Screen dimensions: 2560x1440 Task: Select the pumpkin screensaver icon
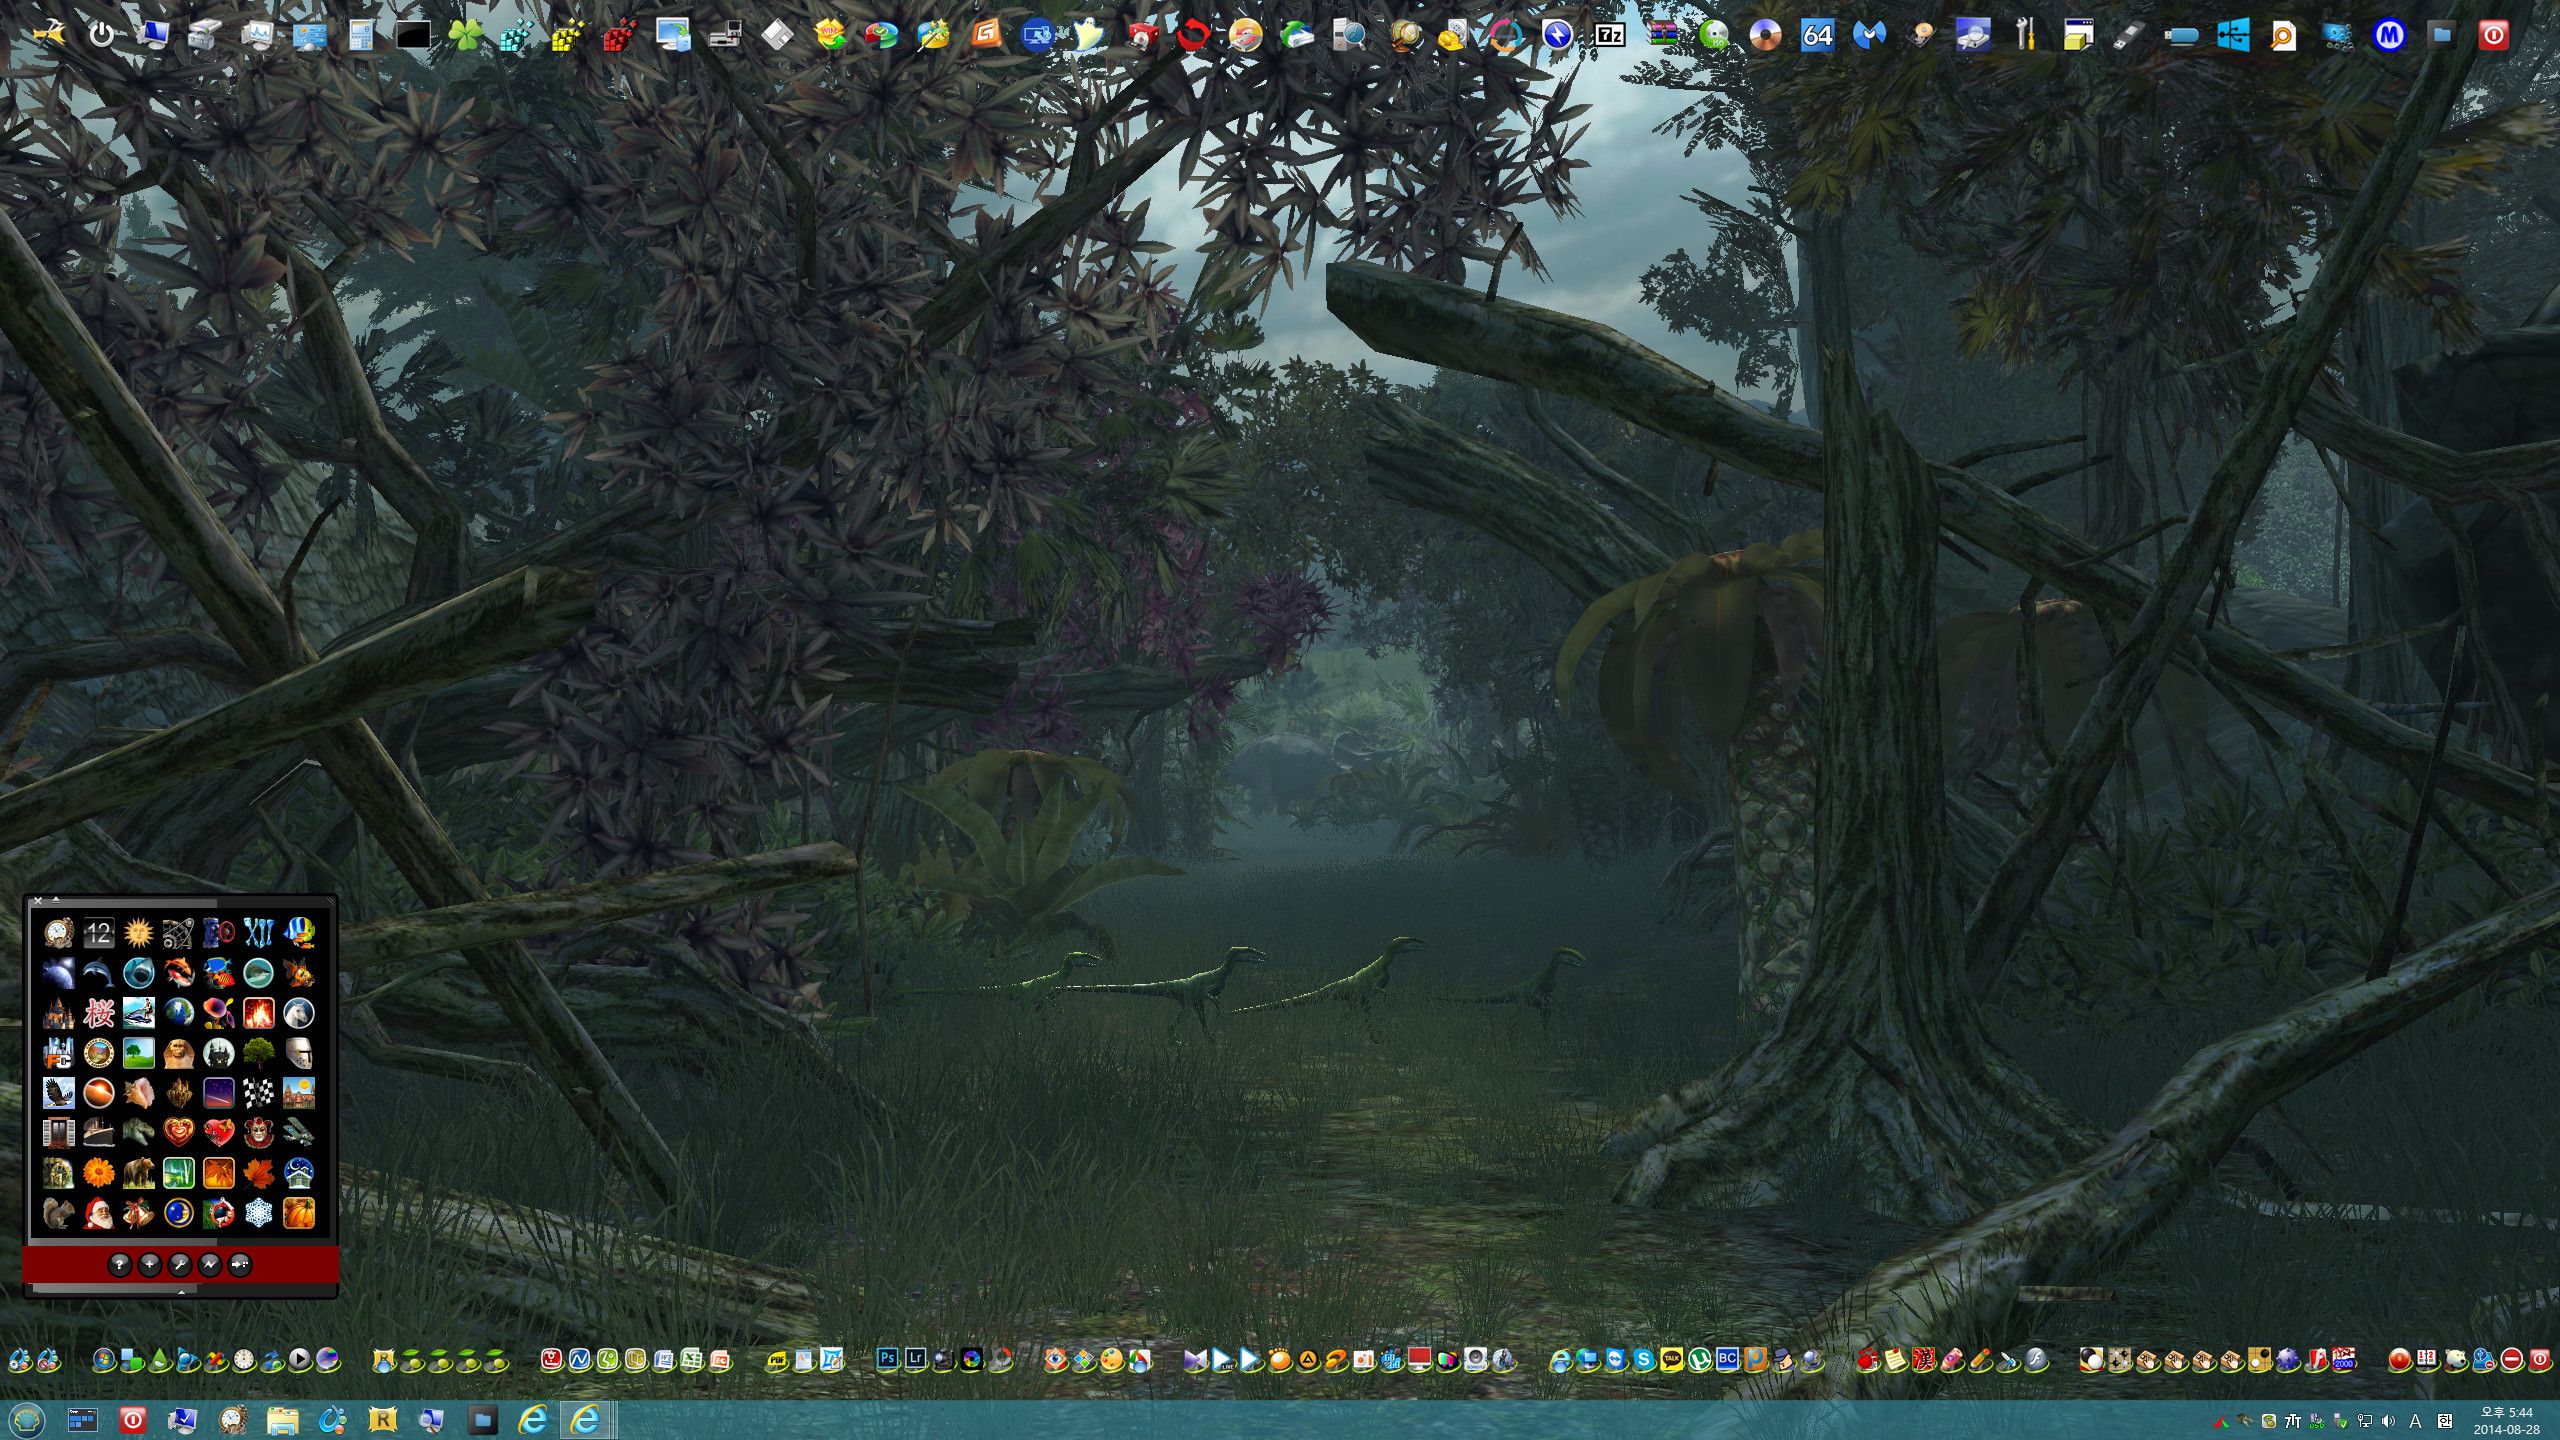298,1213
